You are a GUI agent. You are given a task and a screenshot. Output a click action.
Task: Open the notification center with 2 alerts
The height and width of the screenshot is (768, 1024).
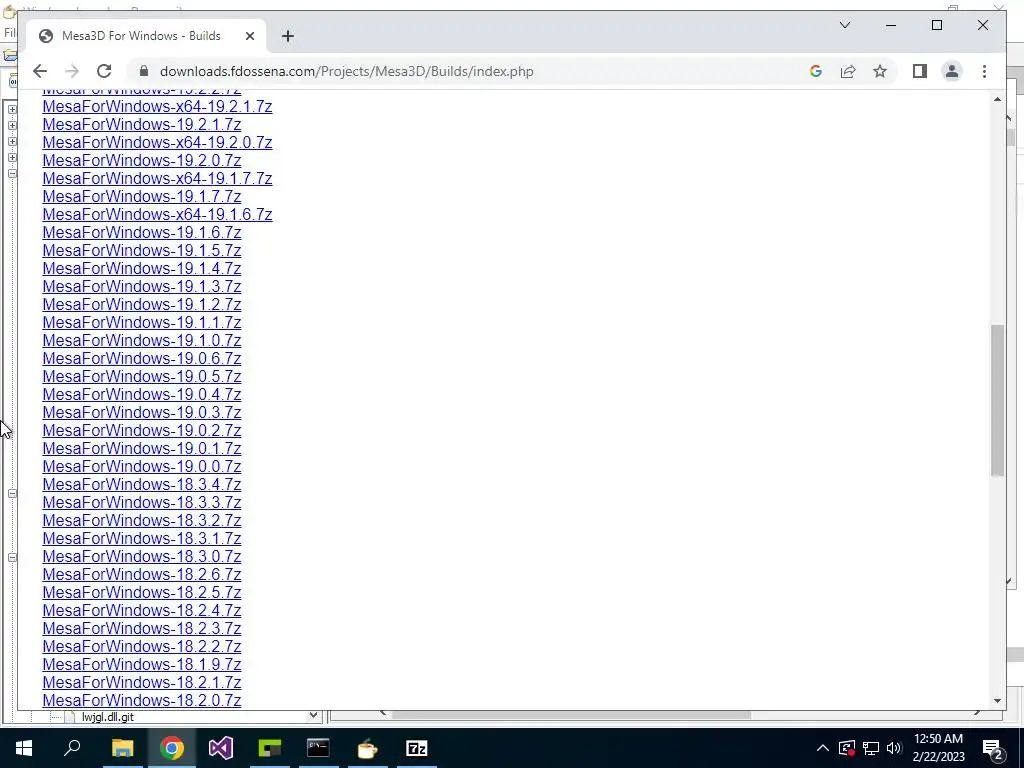coord(993,748)
